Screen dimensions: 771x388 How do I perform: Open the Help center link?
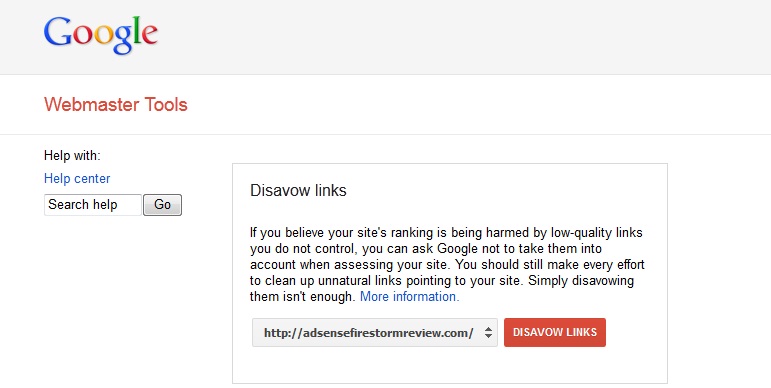[x=77, y=179]
